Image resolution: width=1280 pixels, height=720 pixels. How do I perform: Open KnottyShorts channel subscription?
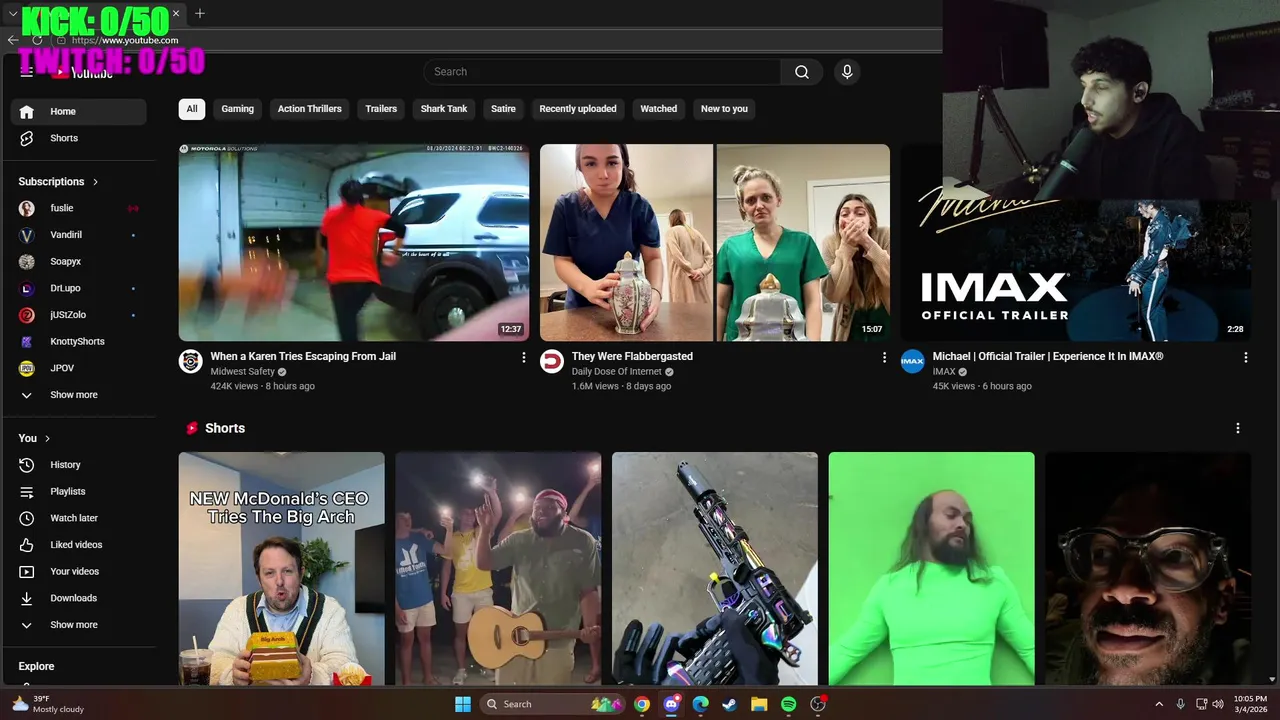pos(78,342)
